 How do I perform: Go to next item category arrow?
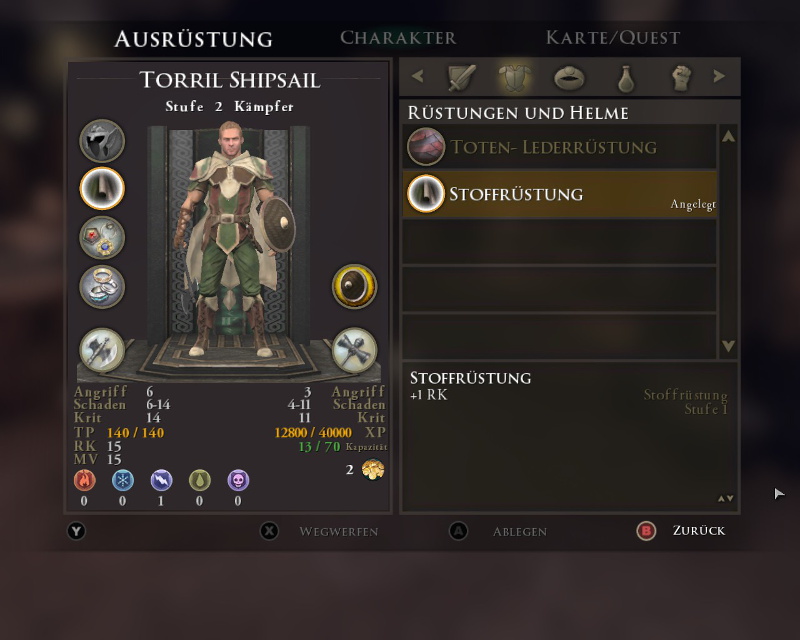click(x=719, y=77)
